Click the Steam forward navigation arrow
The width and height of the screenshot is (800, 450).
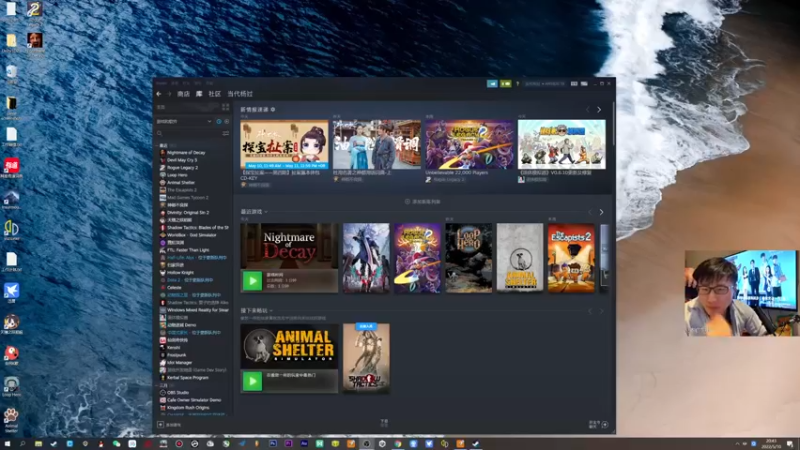click(x=169, y=94)
